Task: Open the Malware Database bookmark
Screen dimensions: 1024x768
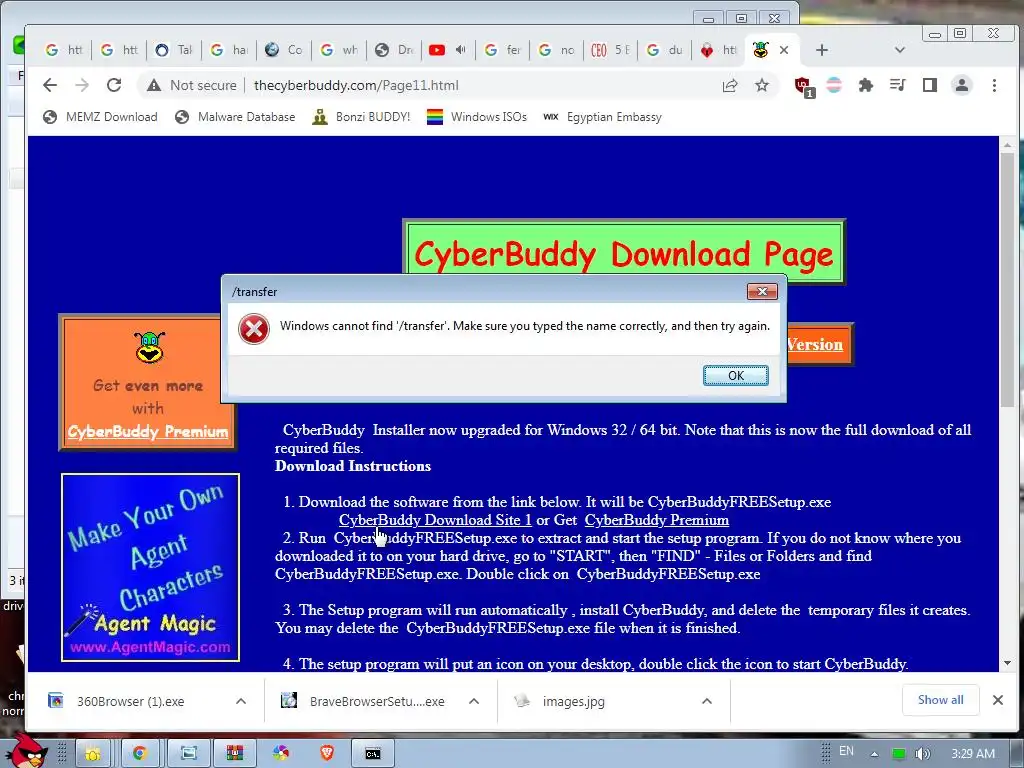Action: tap(235, 117)
